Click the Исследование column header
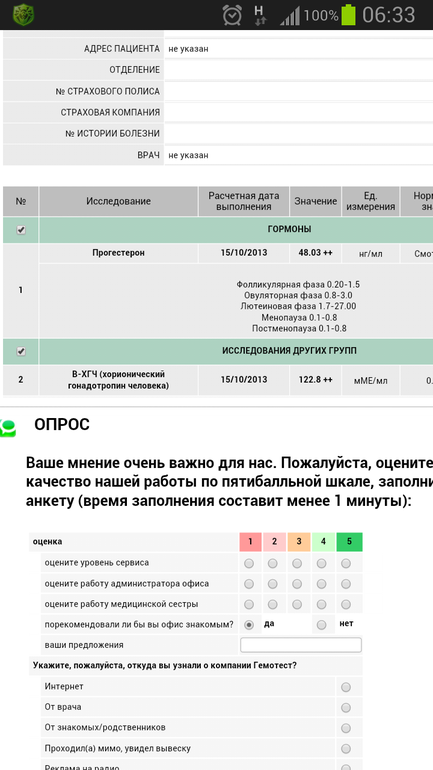This screenshot has width=433, height=770. pyautogui.click(x=118, y=201)
